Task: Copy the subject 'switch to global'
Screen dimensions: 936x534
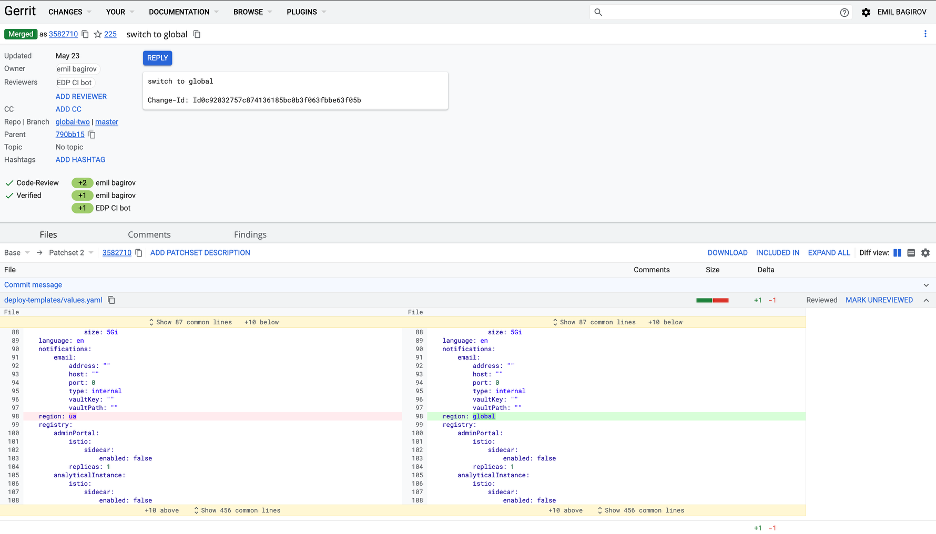Action: click(x=197, y=35)
